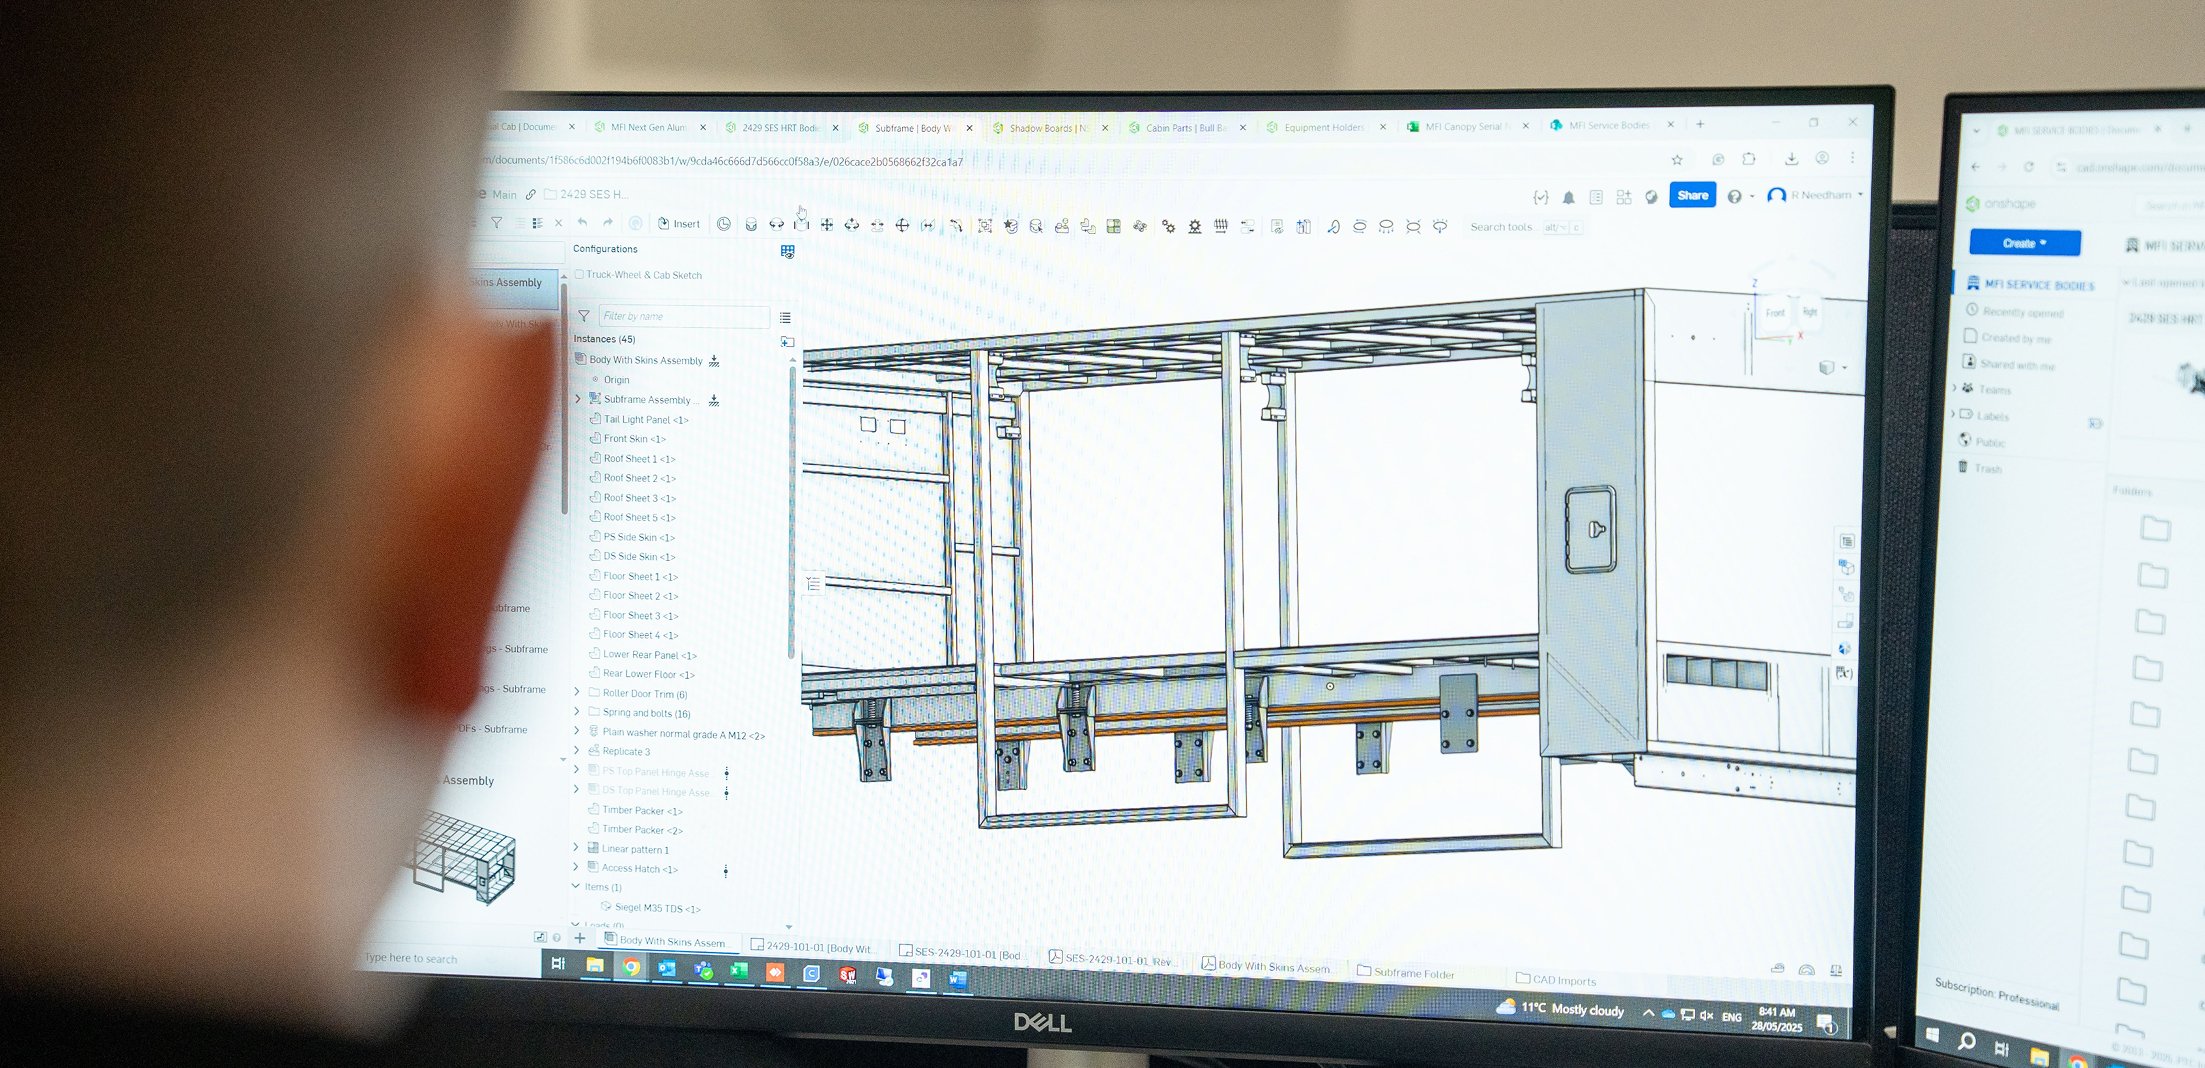Click the app store grid icon beside Share
Viewport: 2205px width, 1068px height.
[1624, 197]
